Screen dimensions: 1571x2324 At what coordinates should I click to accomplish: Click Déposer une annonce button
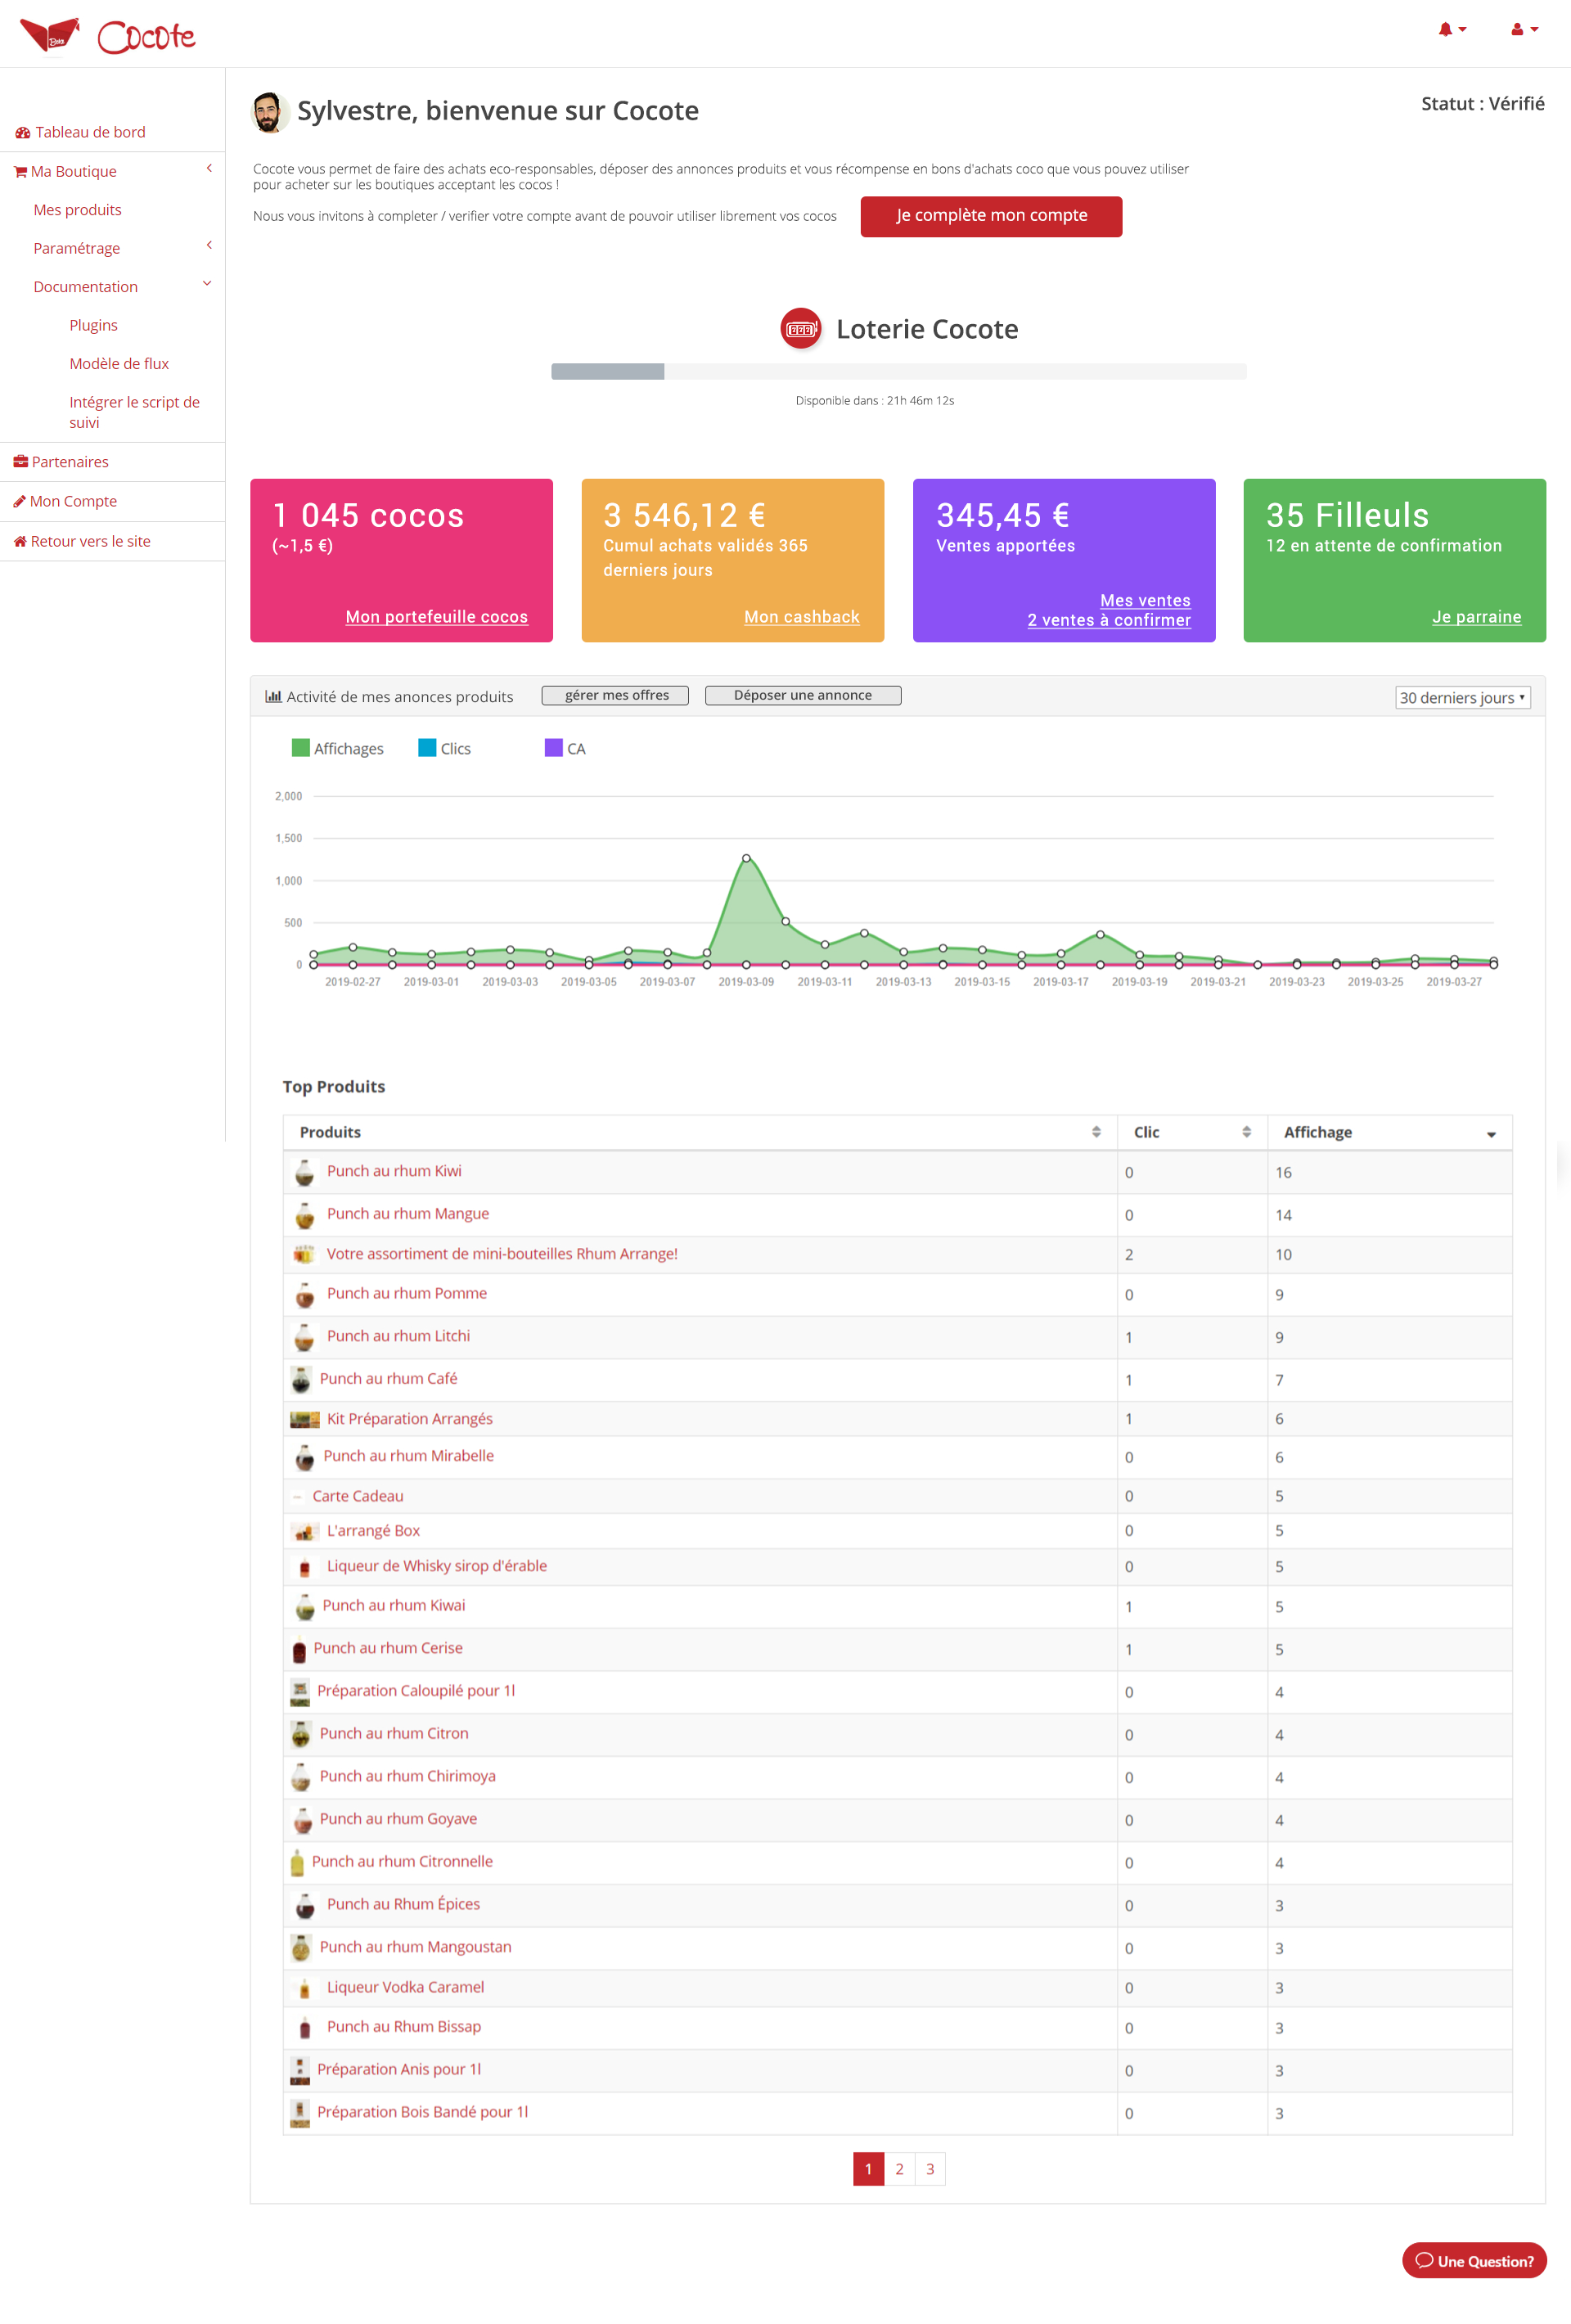803,695
